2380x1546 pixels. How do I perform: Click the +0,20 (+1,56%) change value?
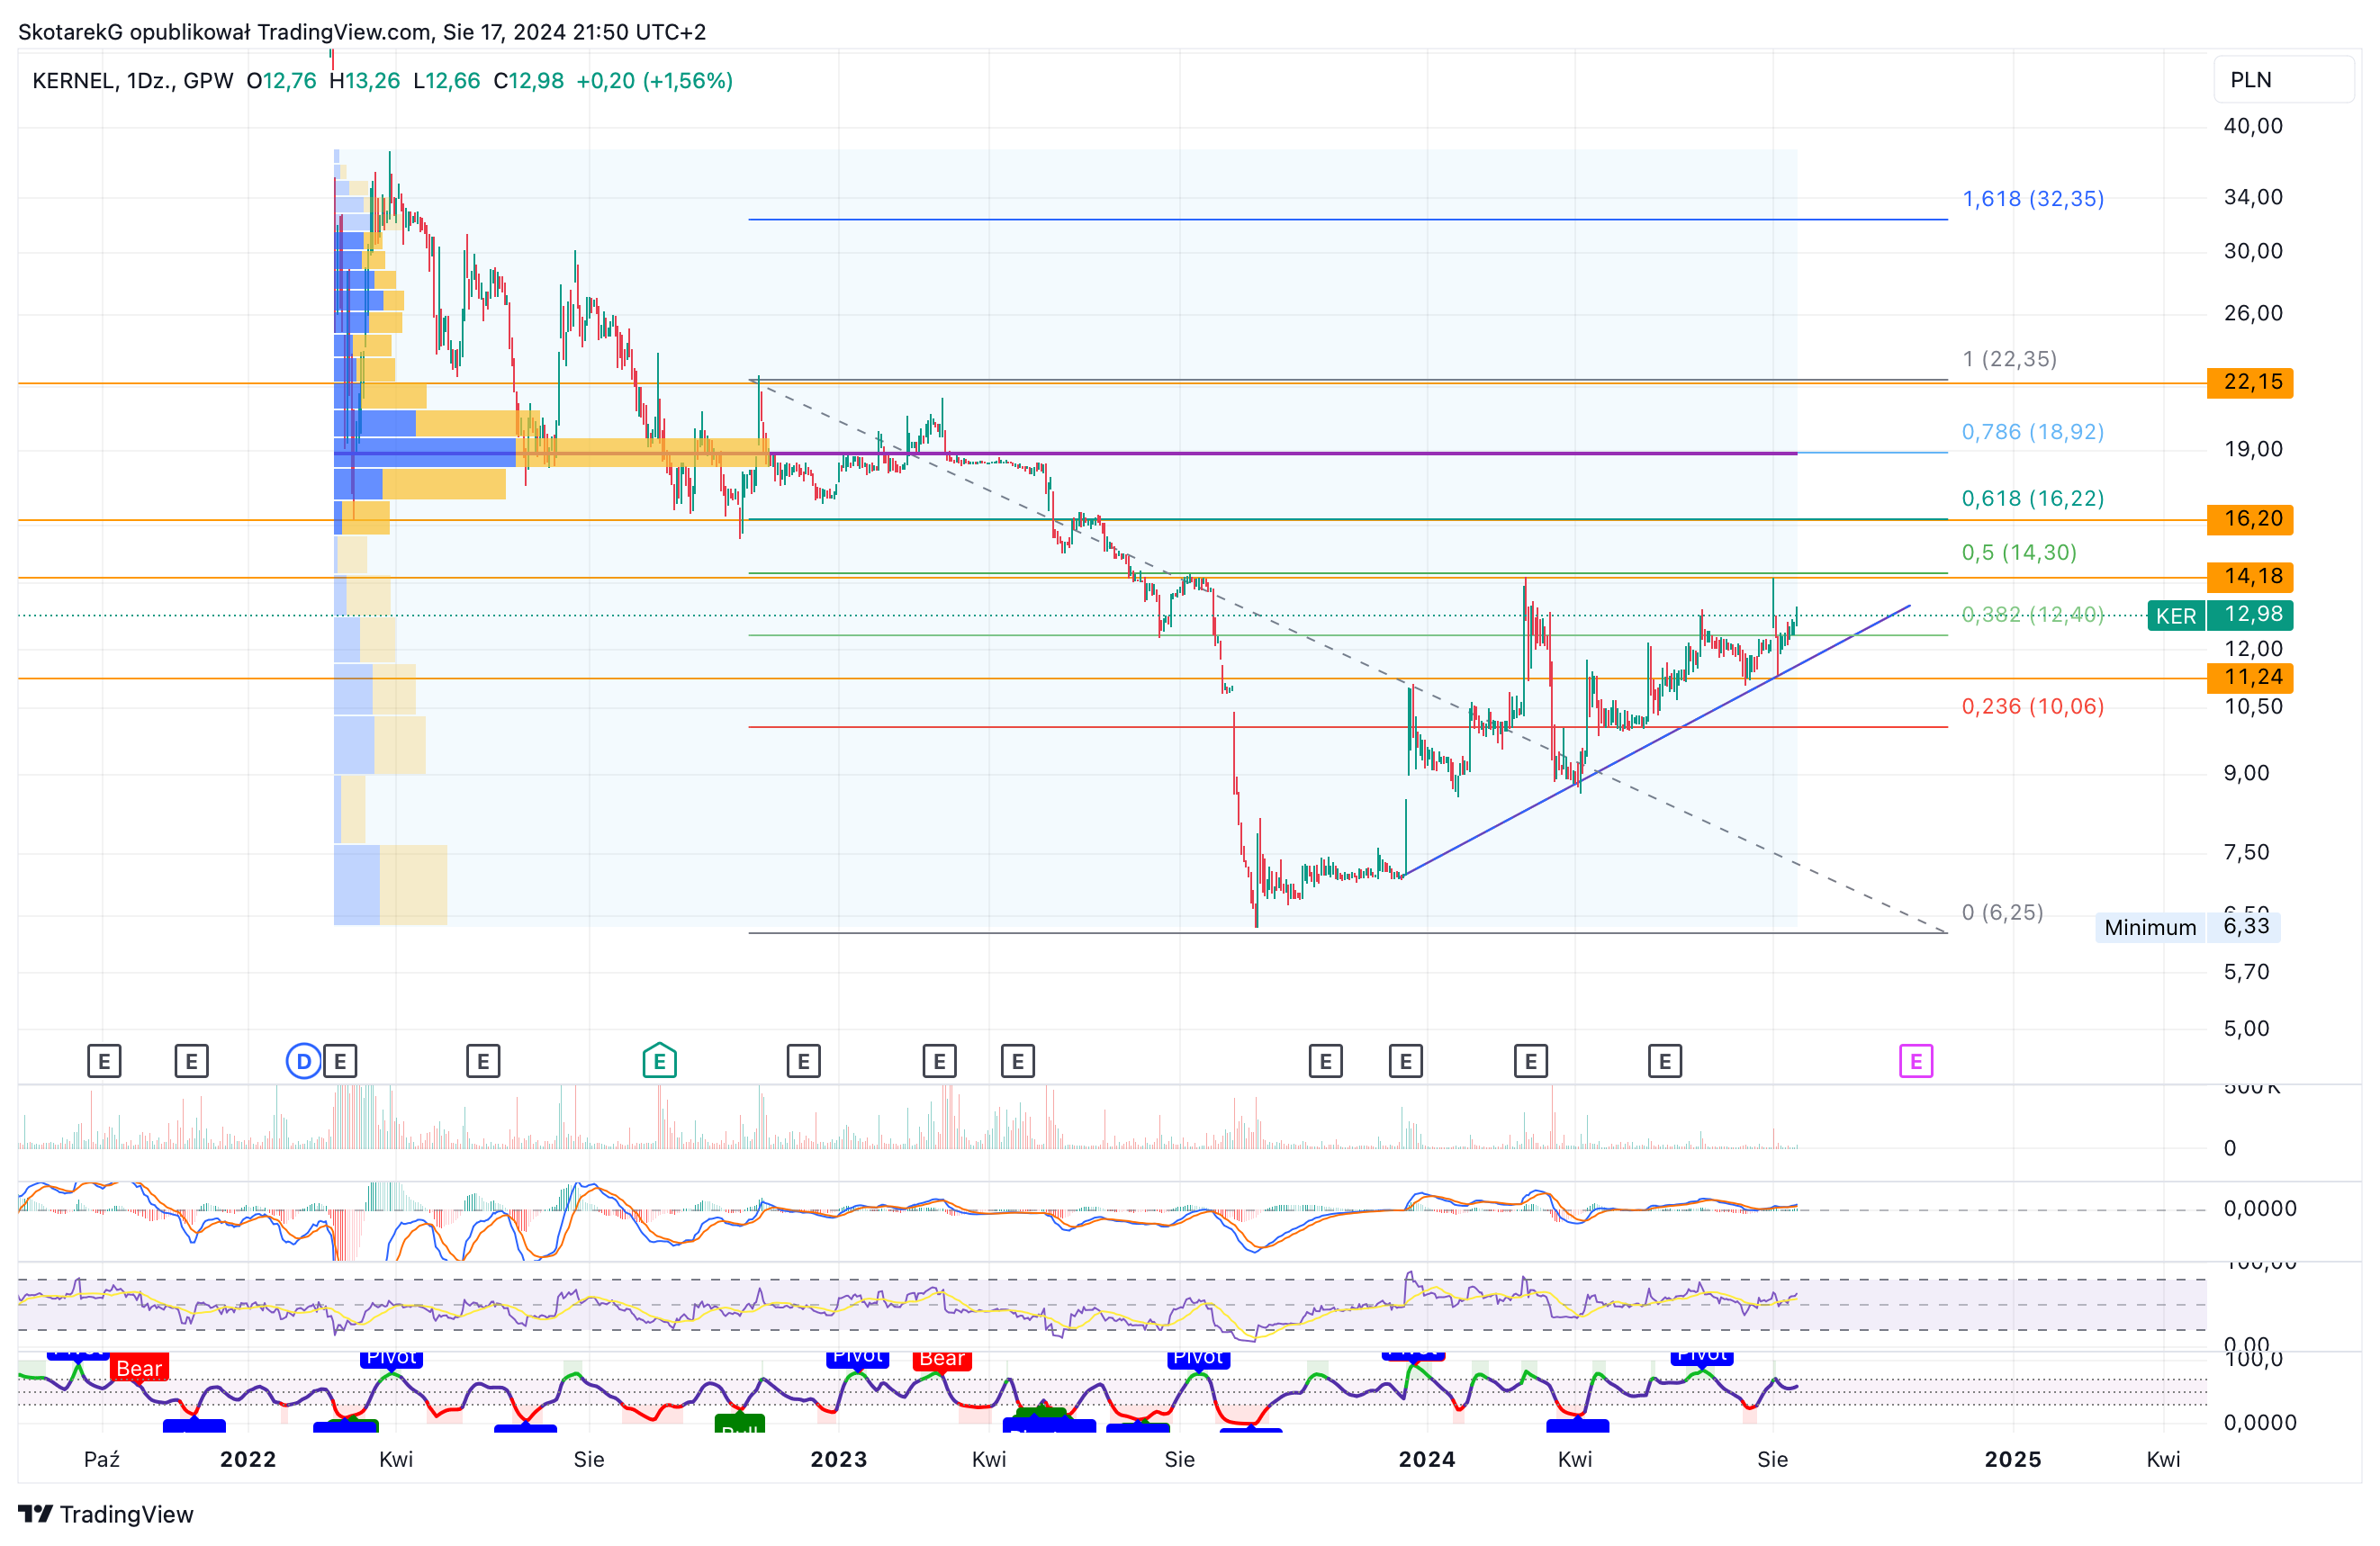[x=655, y=81]
